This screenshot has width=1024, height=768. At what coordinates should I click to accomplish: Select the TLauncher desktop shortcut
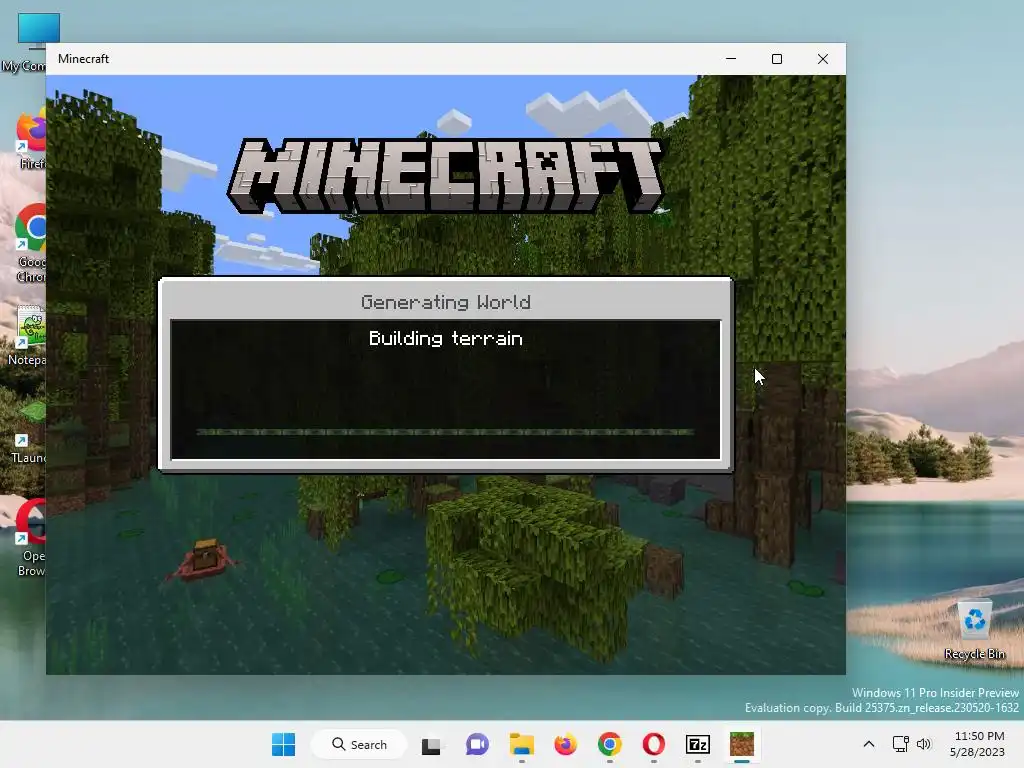(27, 432)
